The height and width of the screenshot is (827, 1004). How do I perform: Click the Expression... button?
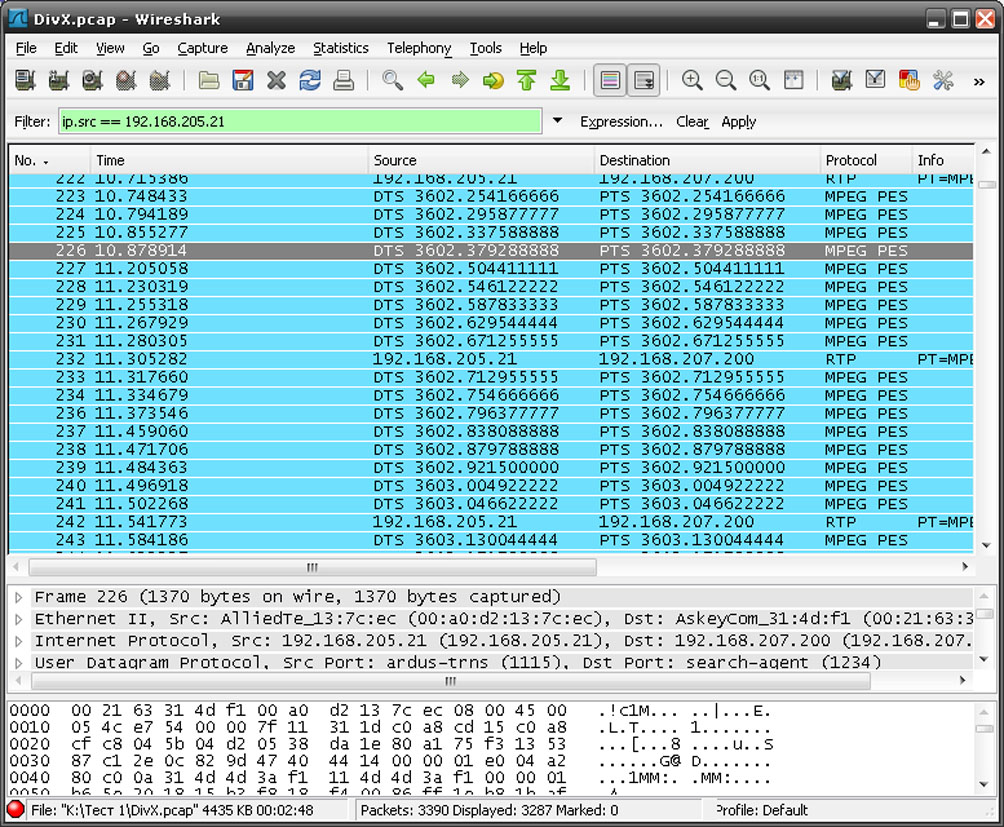point(621,121)
